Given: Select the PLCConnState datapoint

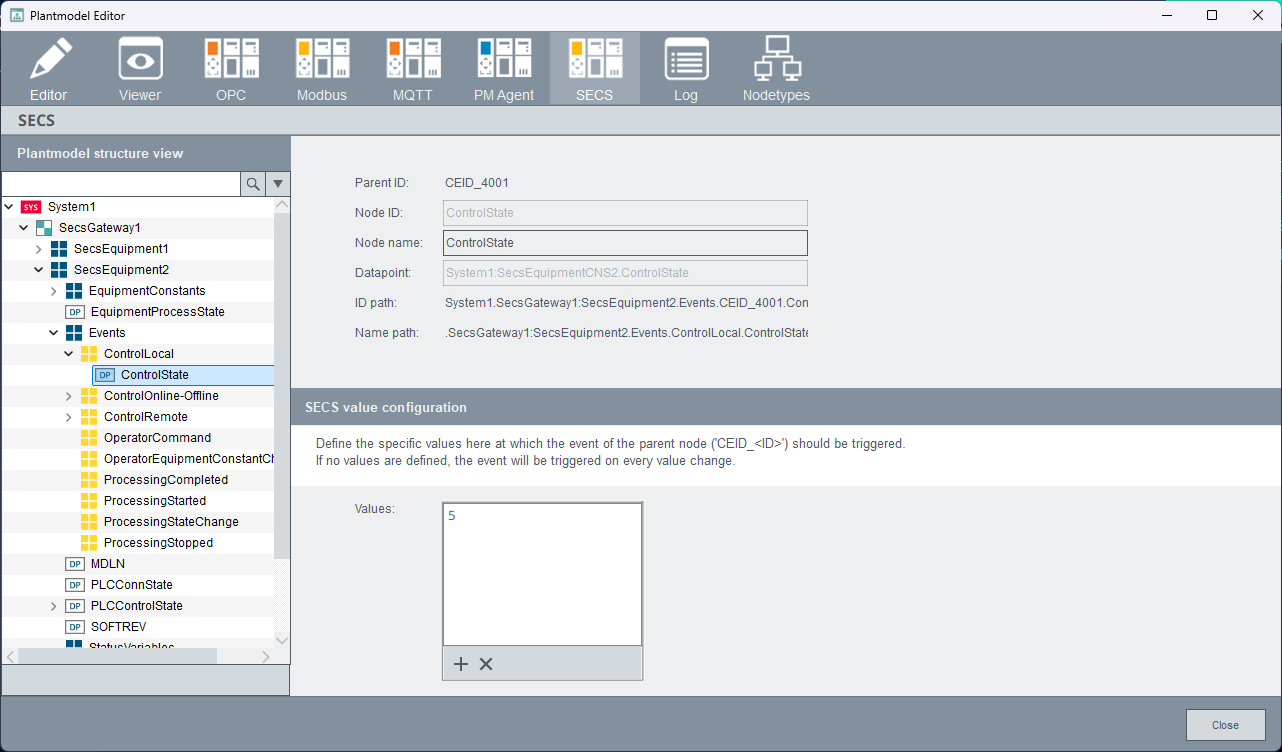Looking at the screenshot, I should pyautogui.click(x=131, y=585).
